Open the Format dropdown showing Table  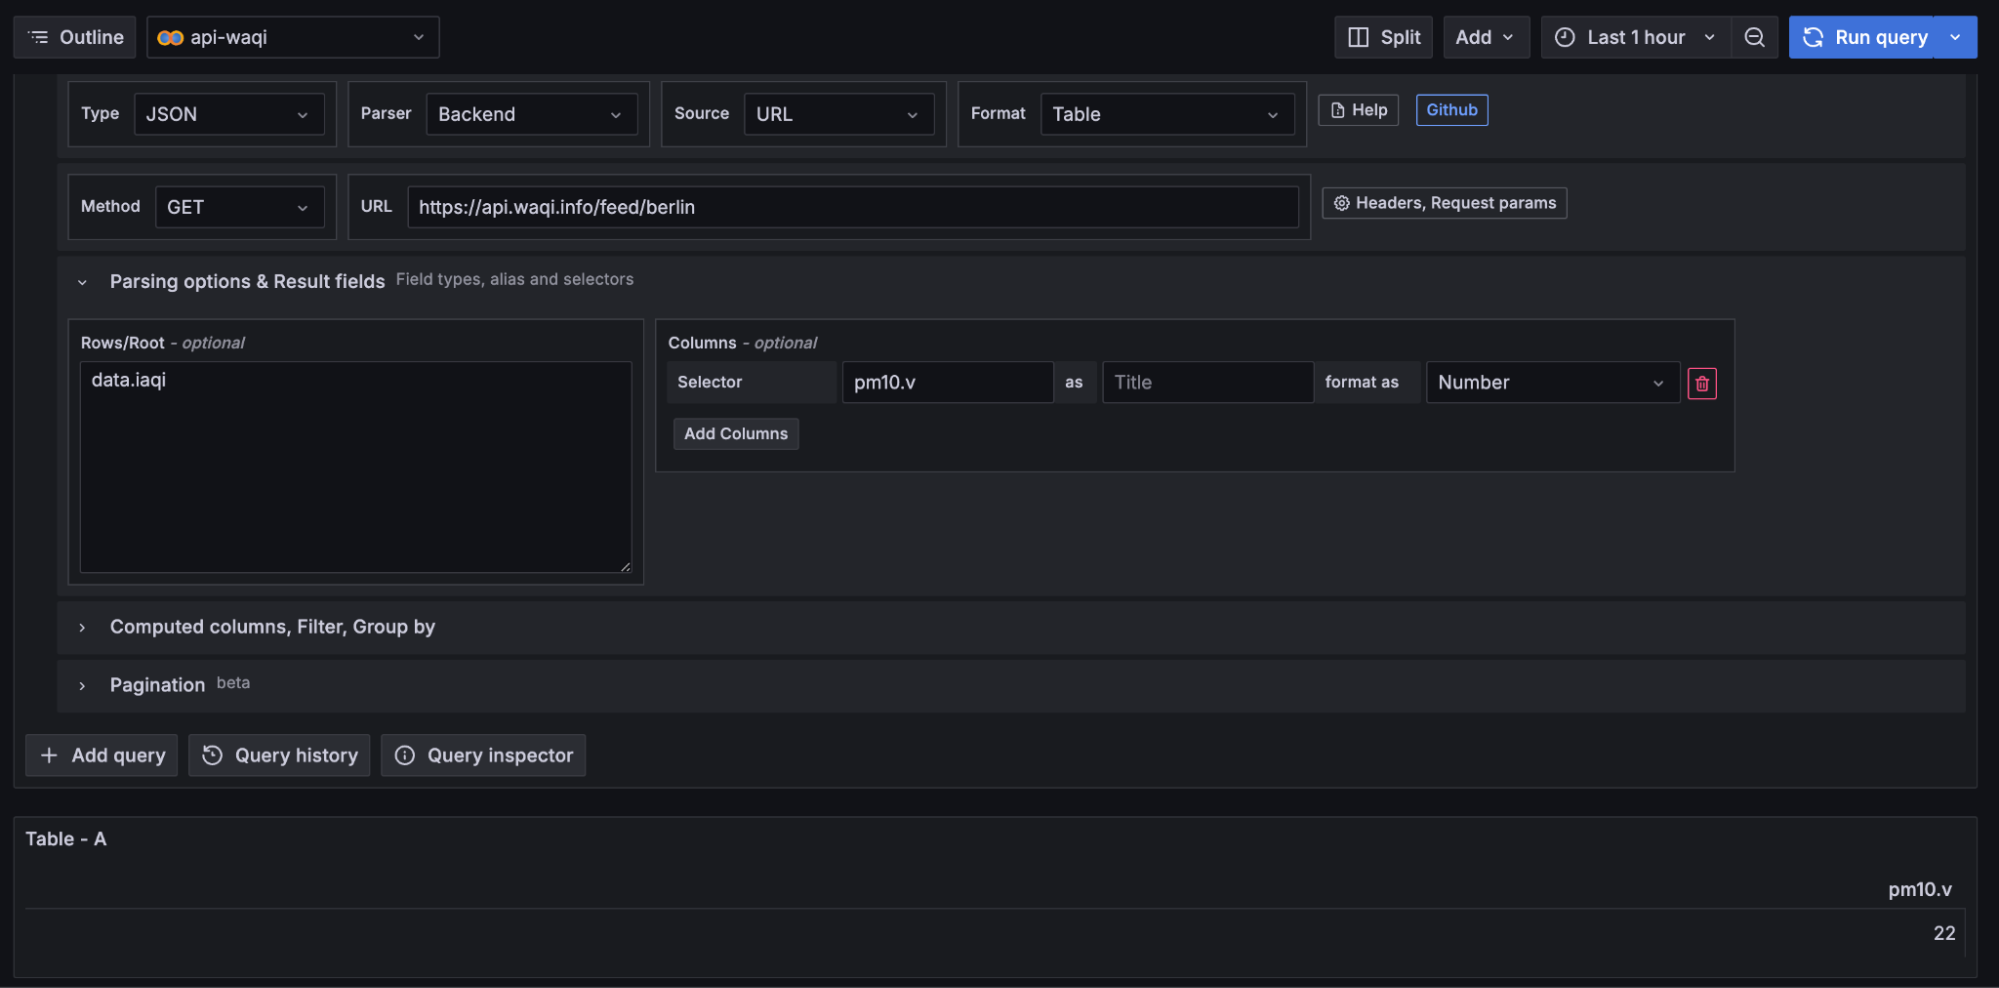pyautogui.click(x=1166, y=114)
